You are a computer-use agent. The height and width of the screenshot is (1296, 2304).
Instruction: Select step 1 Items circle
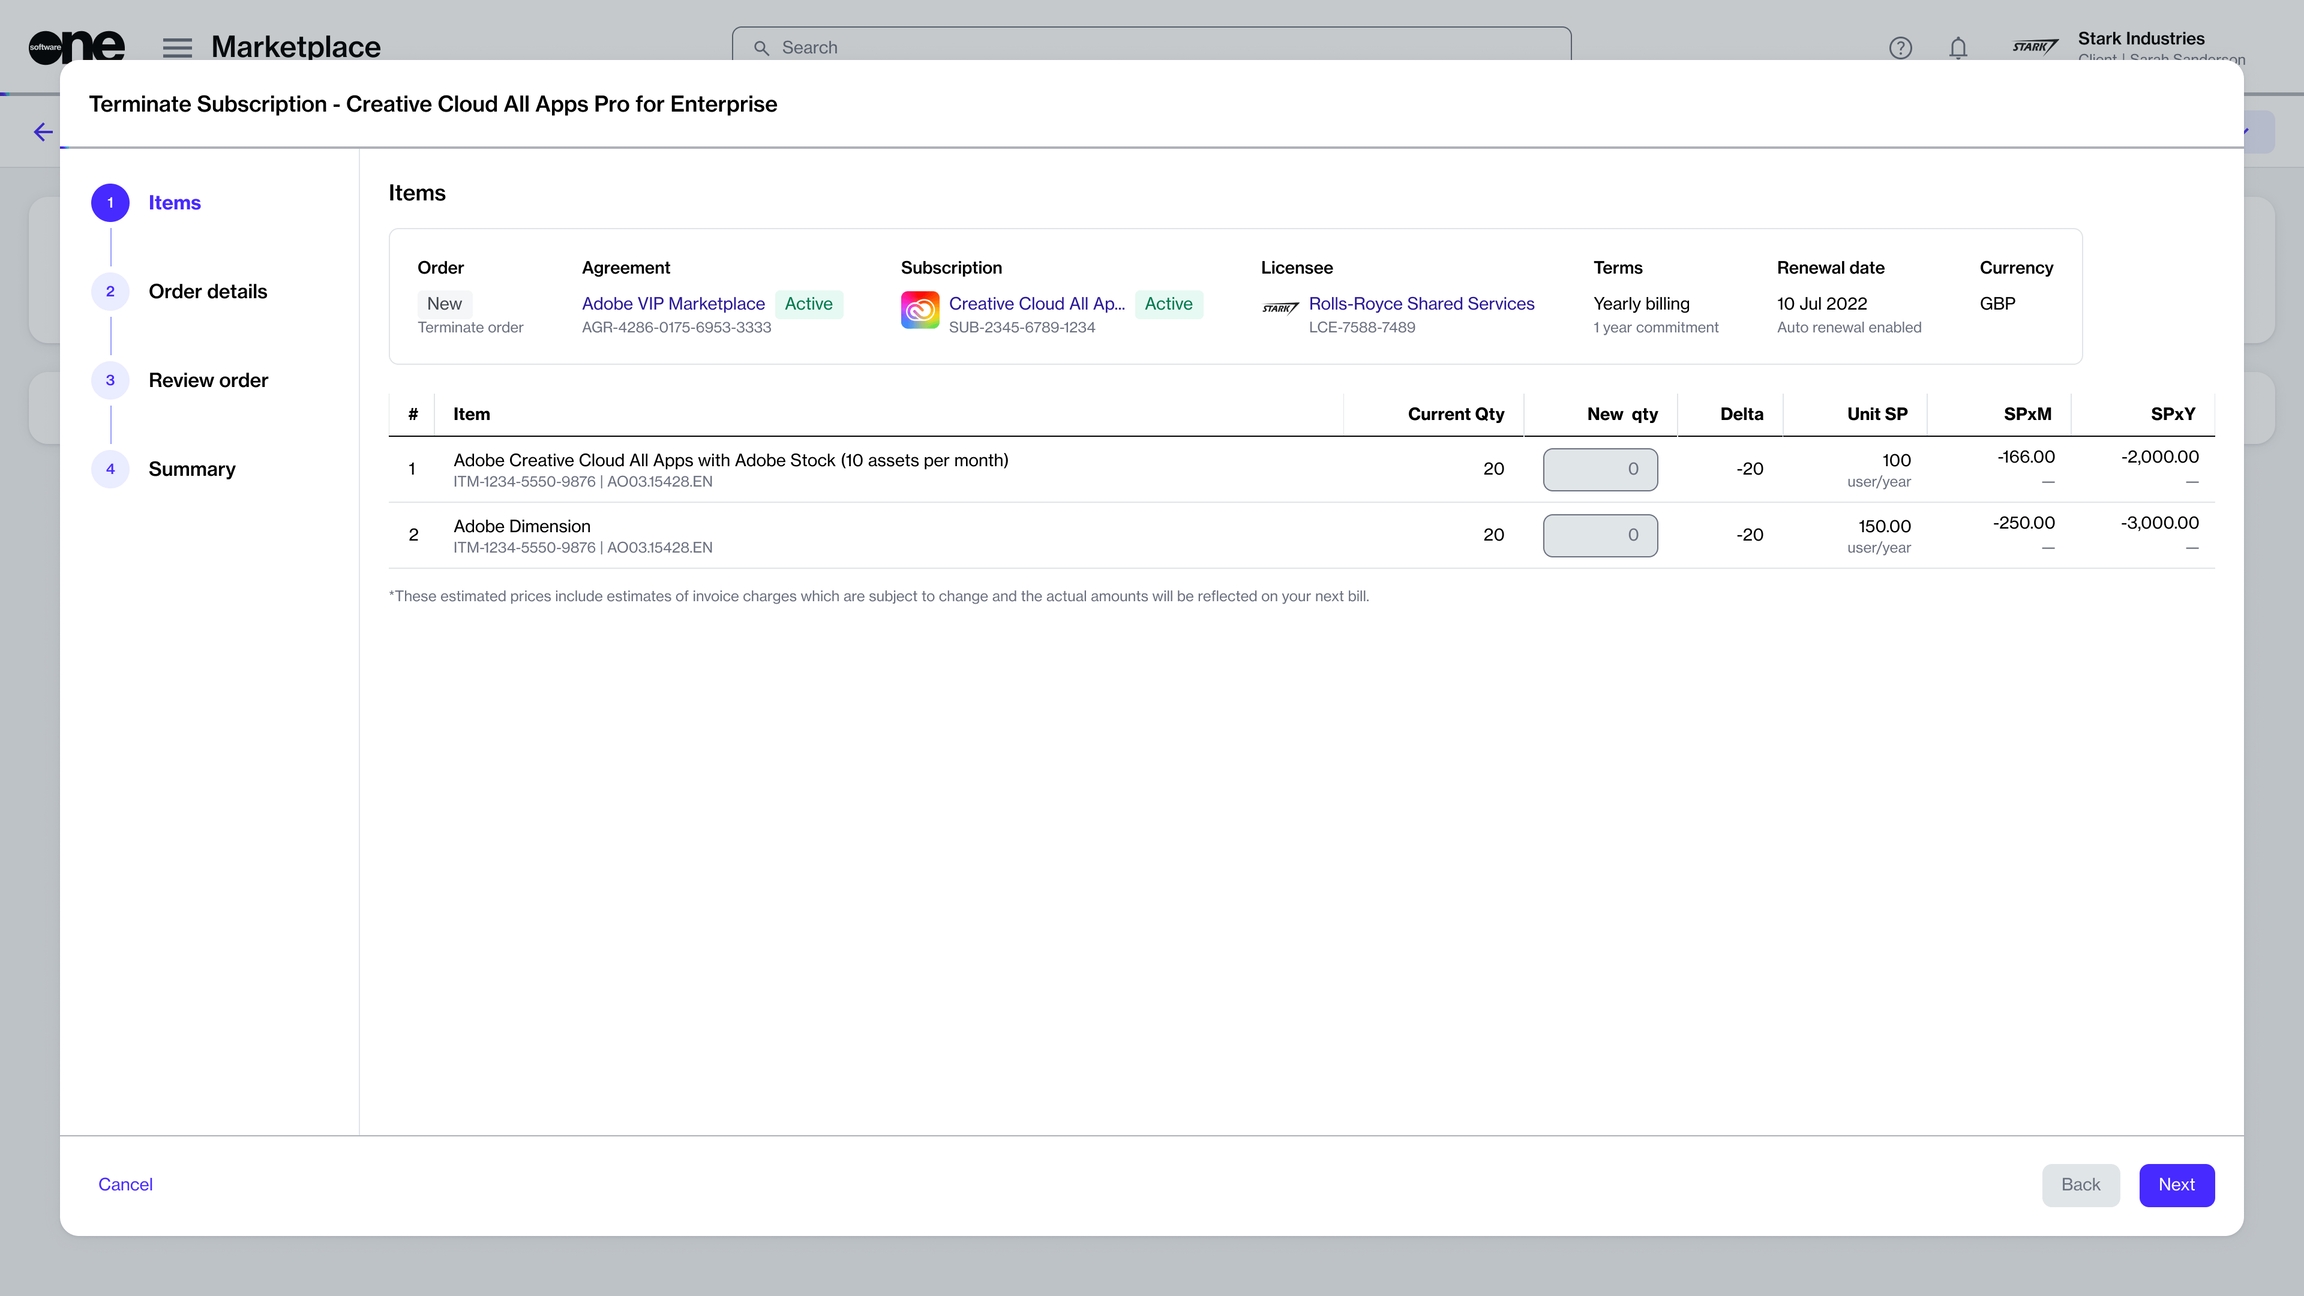(110, 203)
